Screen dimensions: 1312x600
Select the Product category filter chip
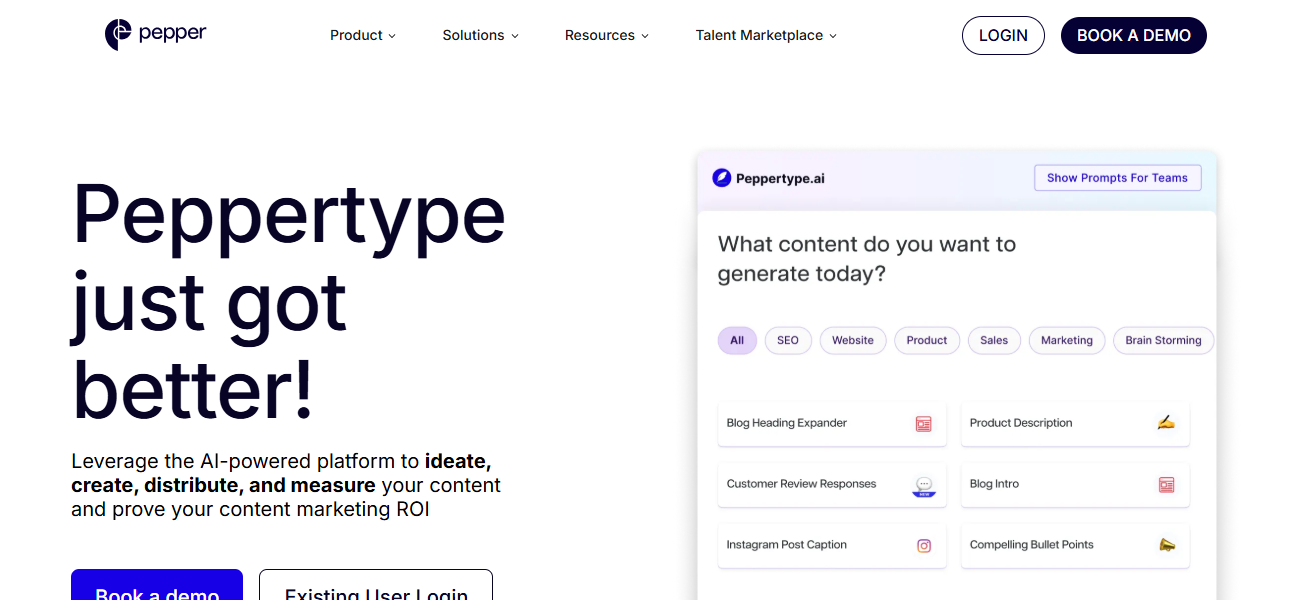pyautogui.click(x=927, y=340)
